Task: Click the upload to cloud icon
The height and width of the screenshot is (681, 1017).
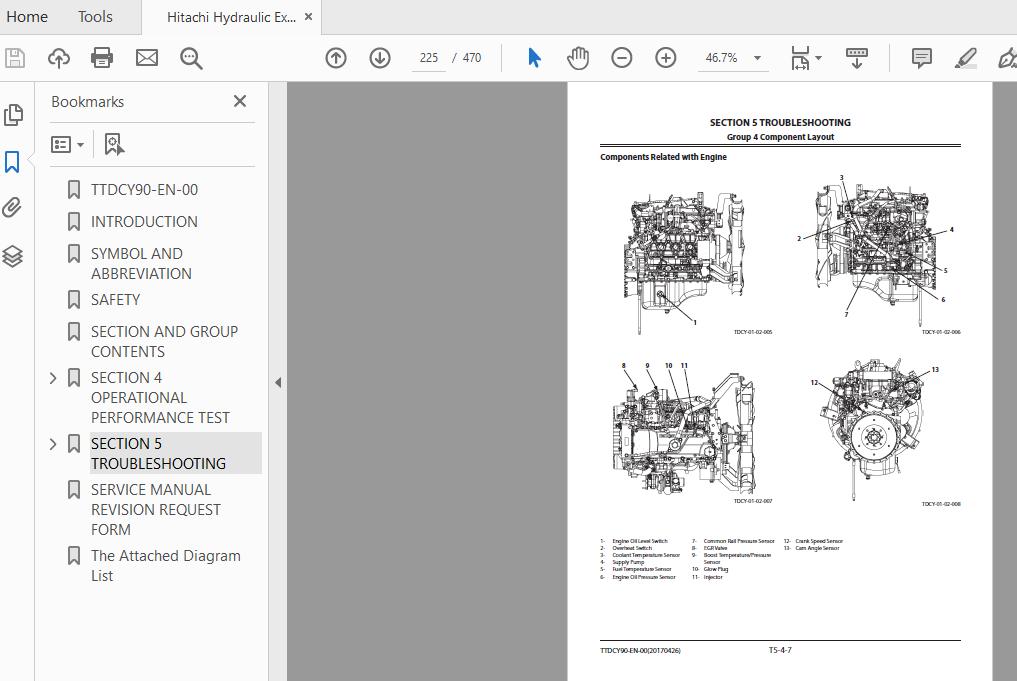Action: [59, 58]
